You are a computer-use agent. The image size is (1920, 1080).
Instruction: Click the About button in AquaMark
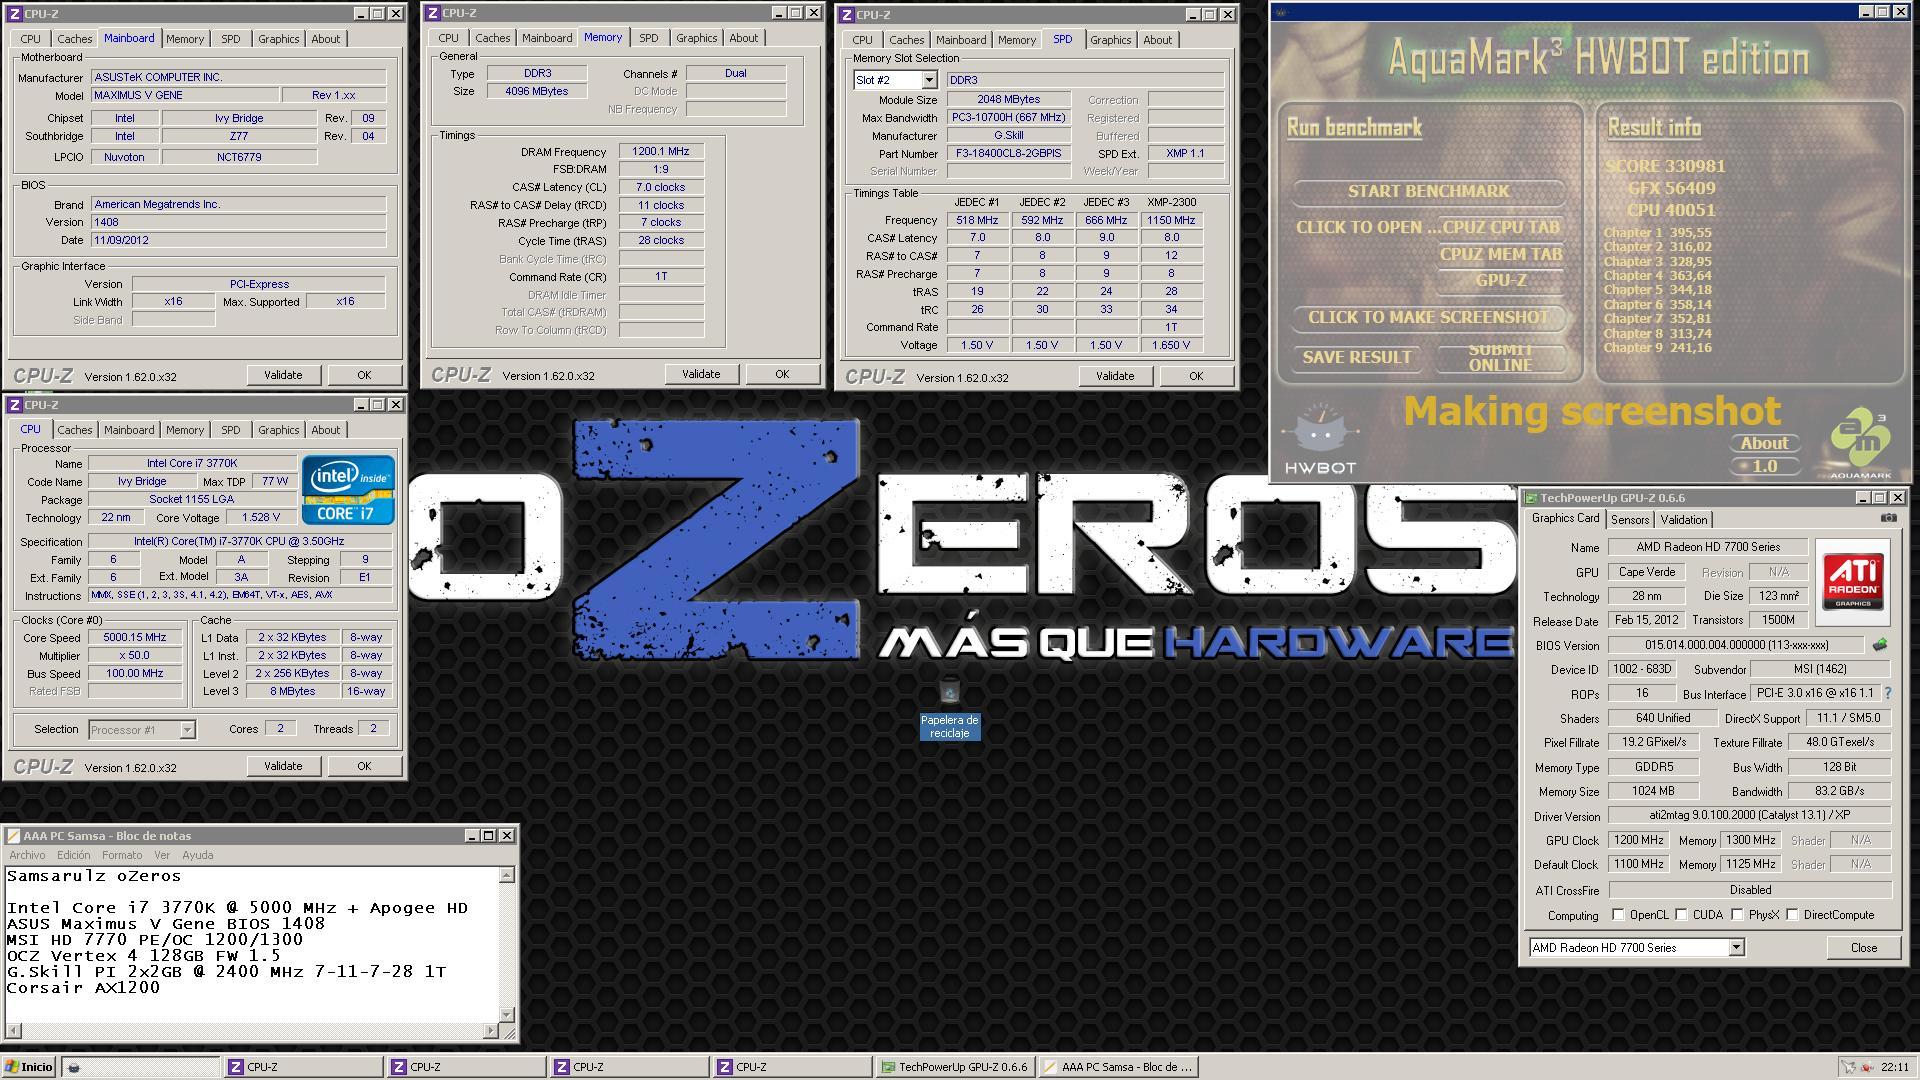(x=1764, y=443)
